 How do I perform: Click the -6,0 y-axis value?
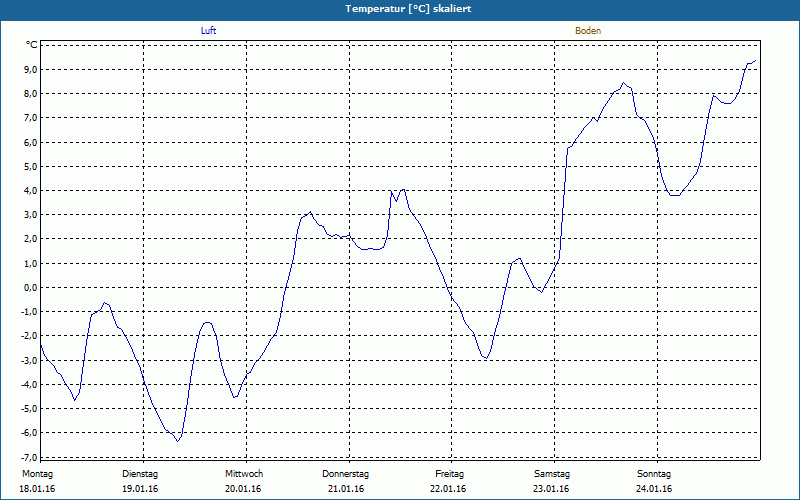[x=28, y=433]
